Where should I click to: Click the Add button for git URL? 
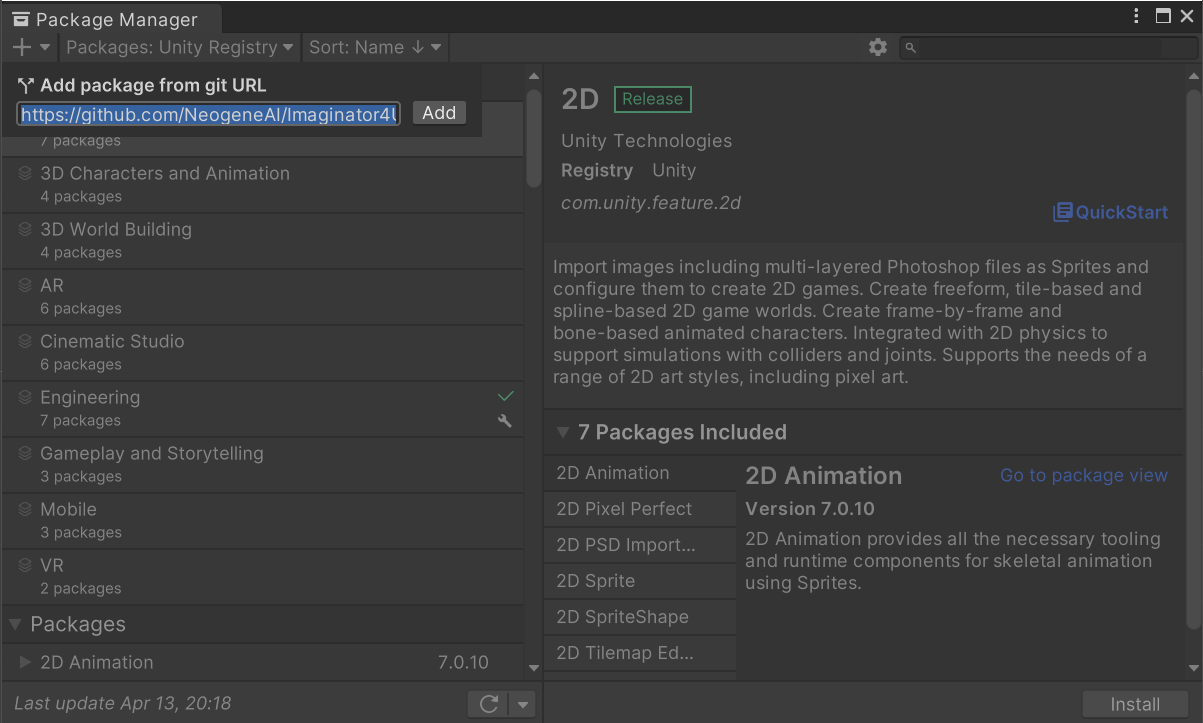(439, 113)
